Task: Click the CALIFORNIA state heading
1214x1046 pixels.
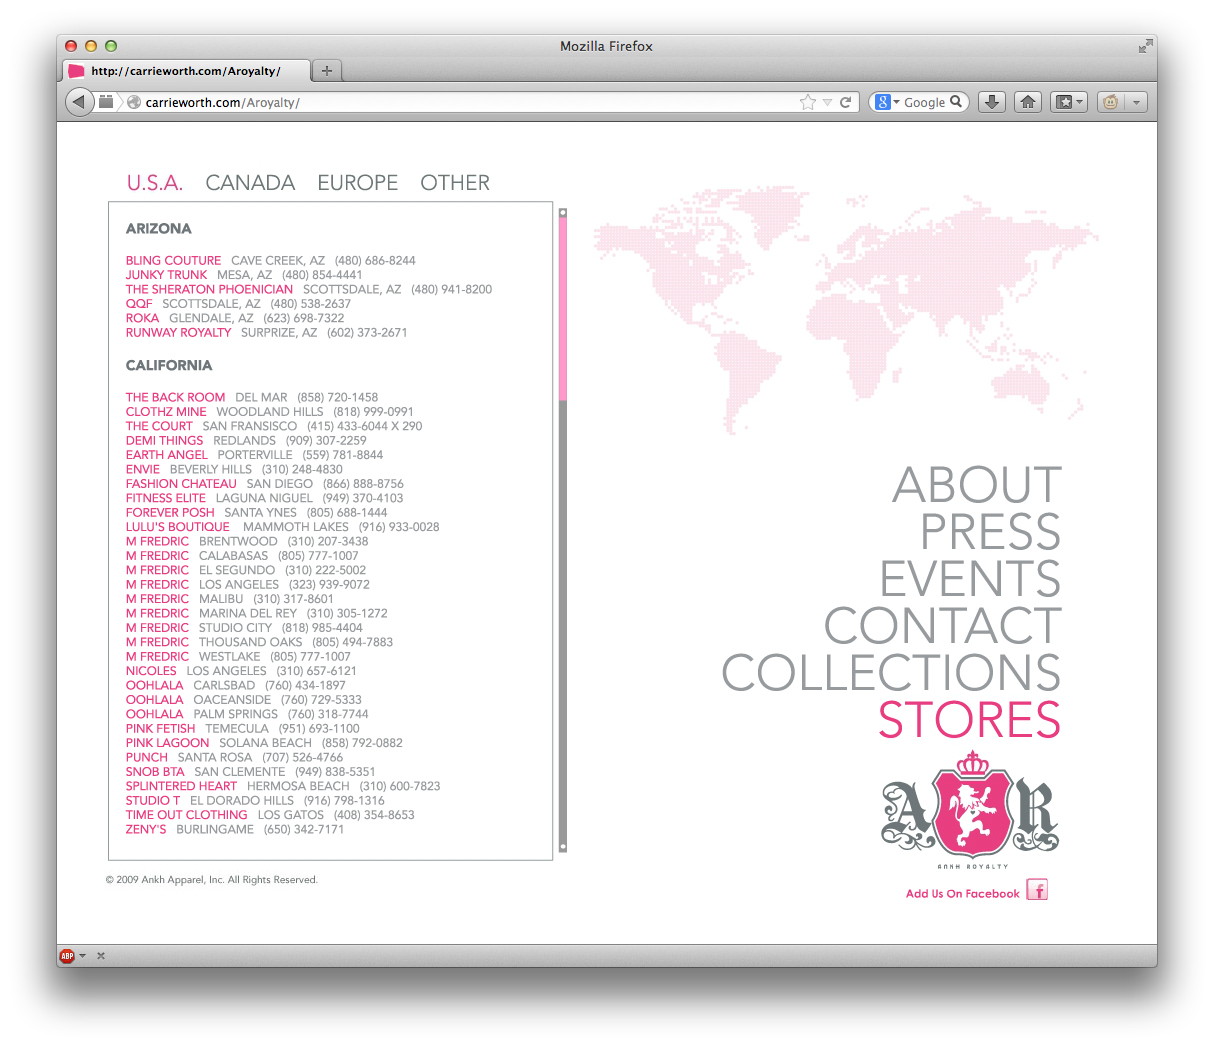Action: tap(169, 366)
